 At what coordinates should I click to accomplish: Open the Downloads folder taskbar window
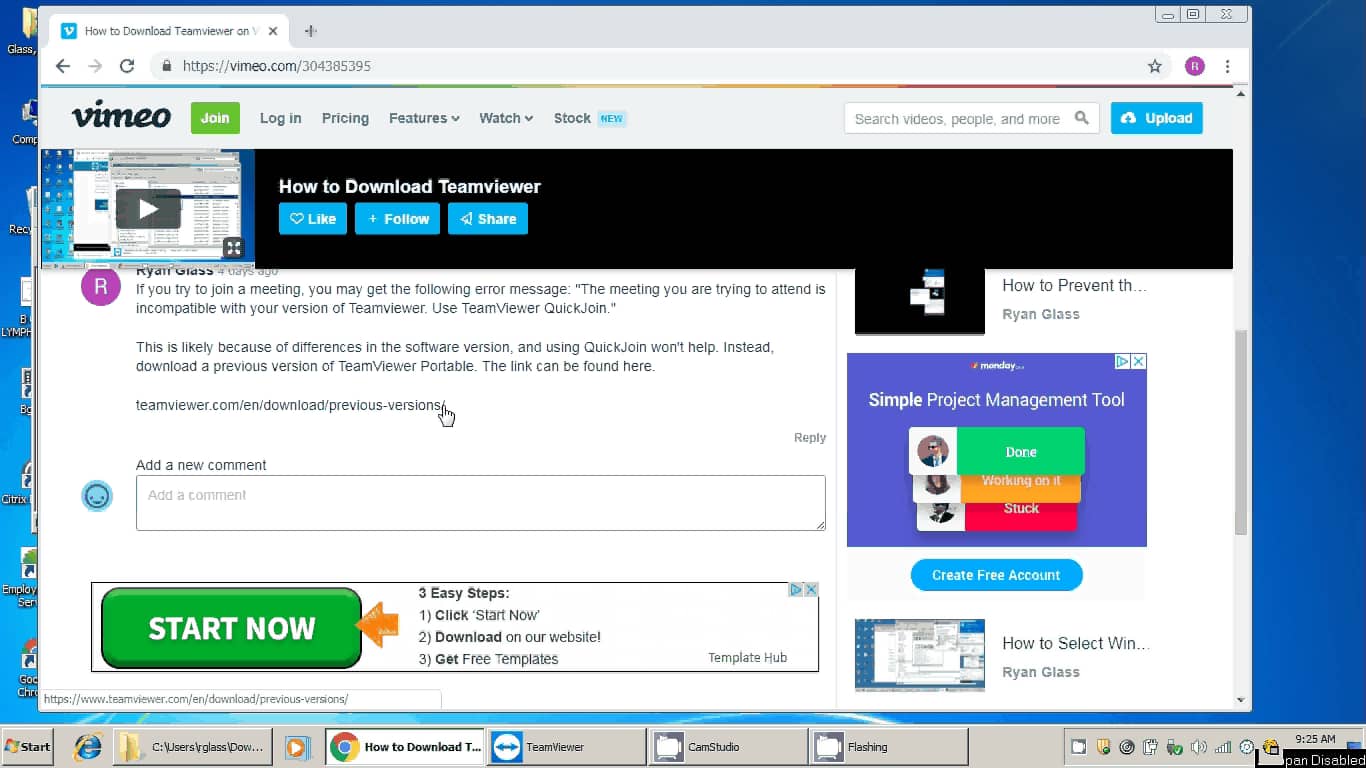193,747
